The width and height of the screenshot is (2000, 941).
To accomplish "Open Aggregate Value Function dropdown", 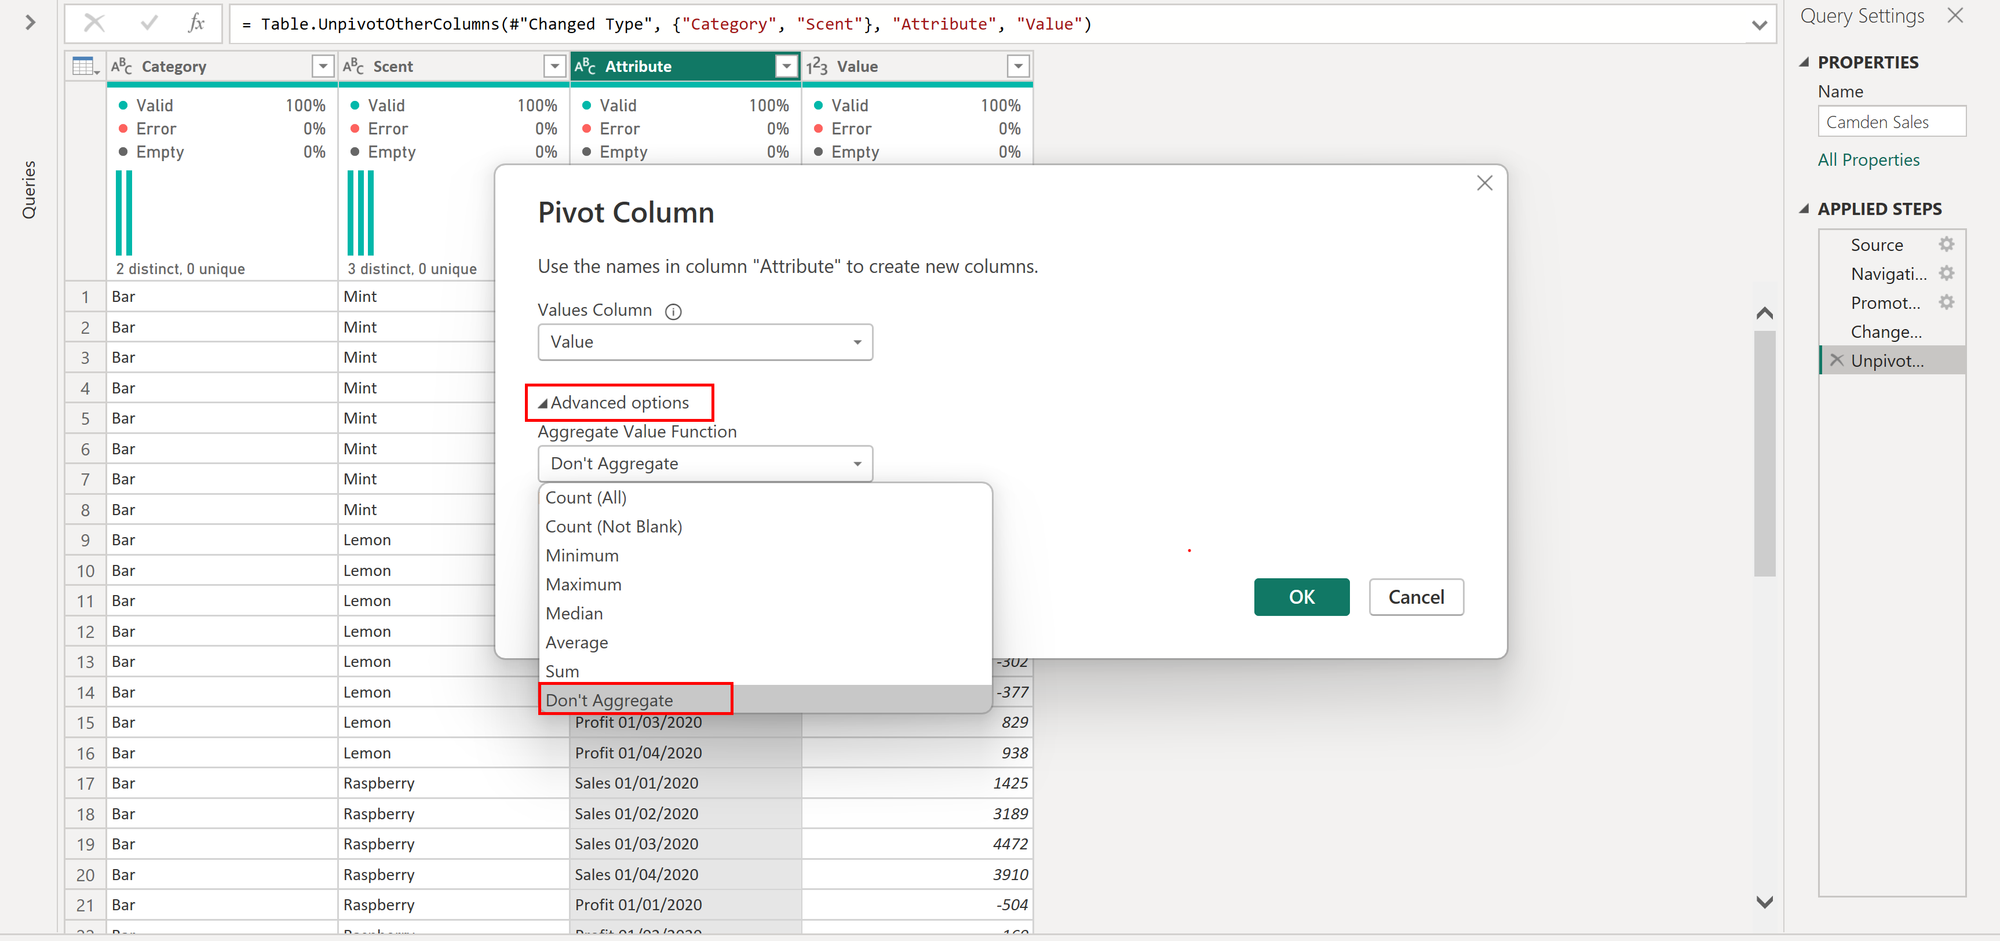I will point(705,464).
